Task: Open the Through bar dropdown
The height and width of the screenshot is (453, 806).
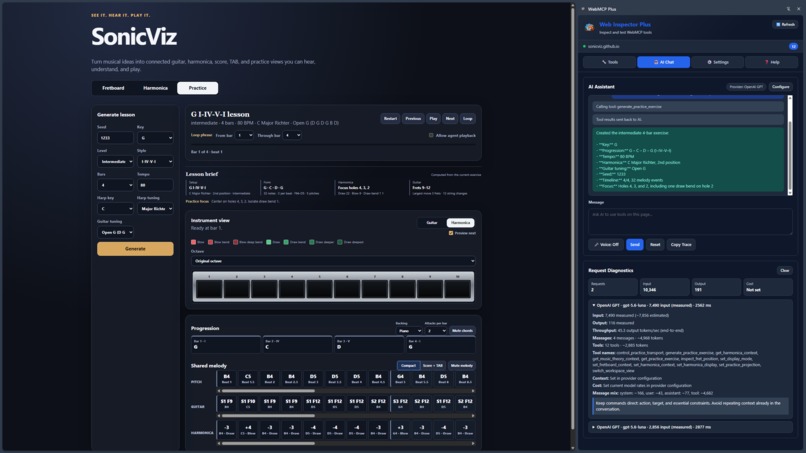Action: click(x=292, y=135)
